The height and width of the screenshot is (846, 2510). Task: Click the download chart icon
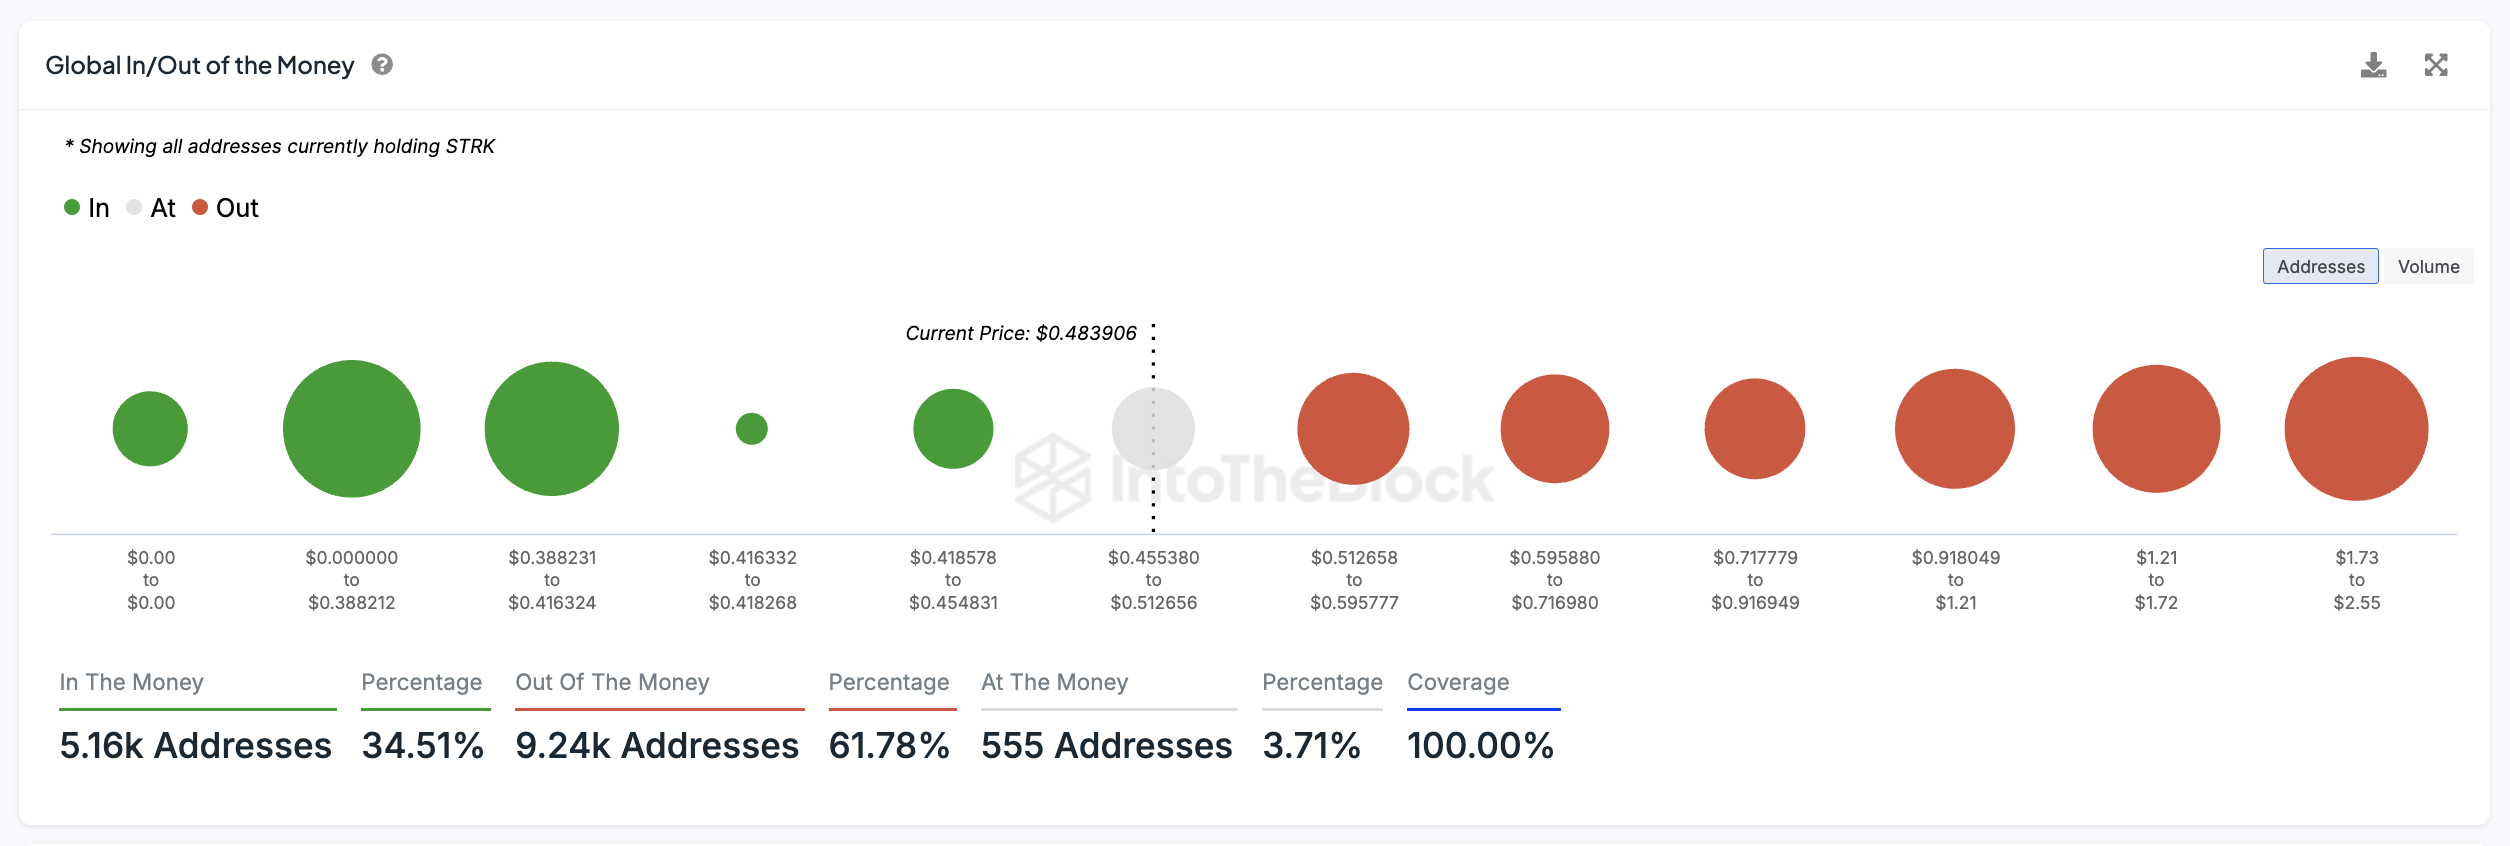pyautogui.click(x=2373, y=66)
